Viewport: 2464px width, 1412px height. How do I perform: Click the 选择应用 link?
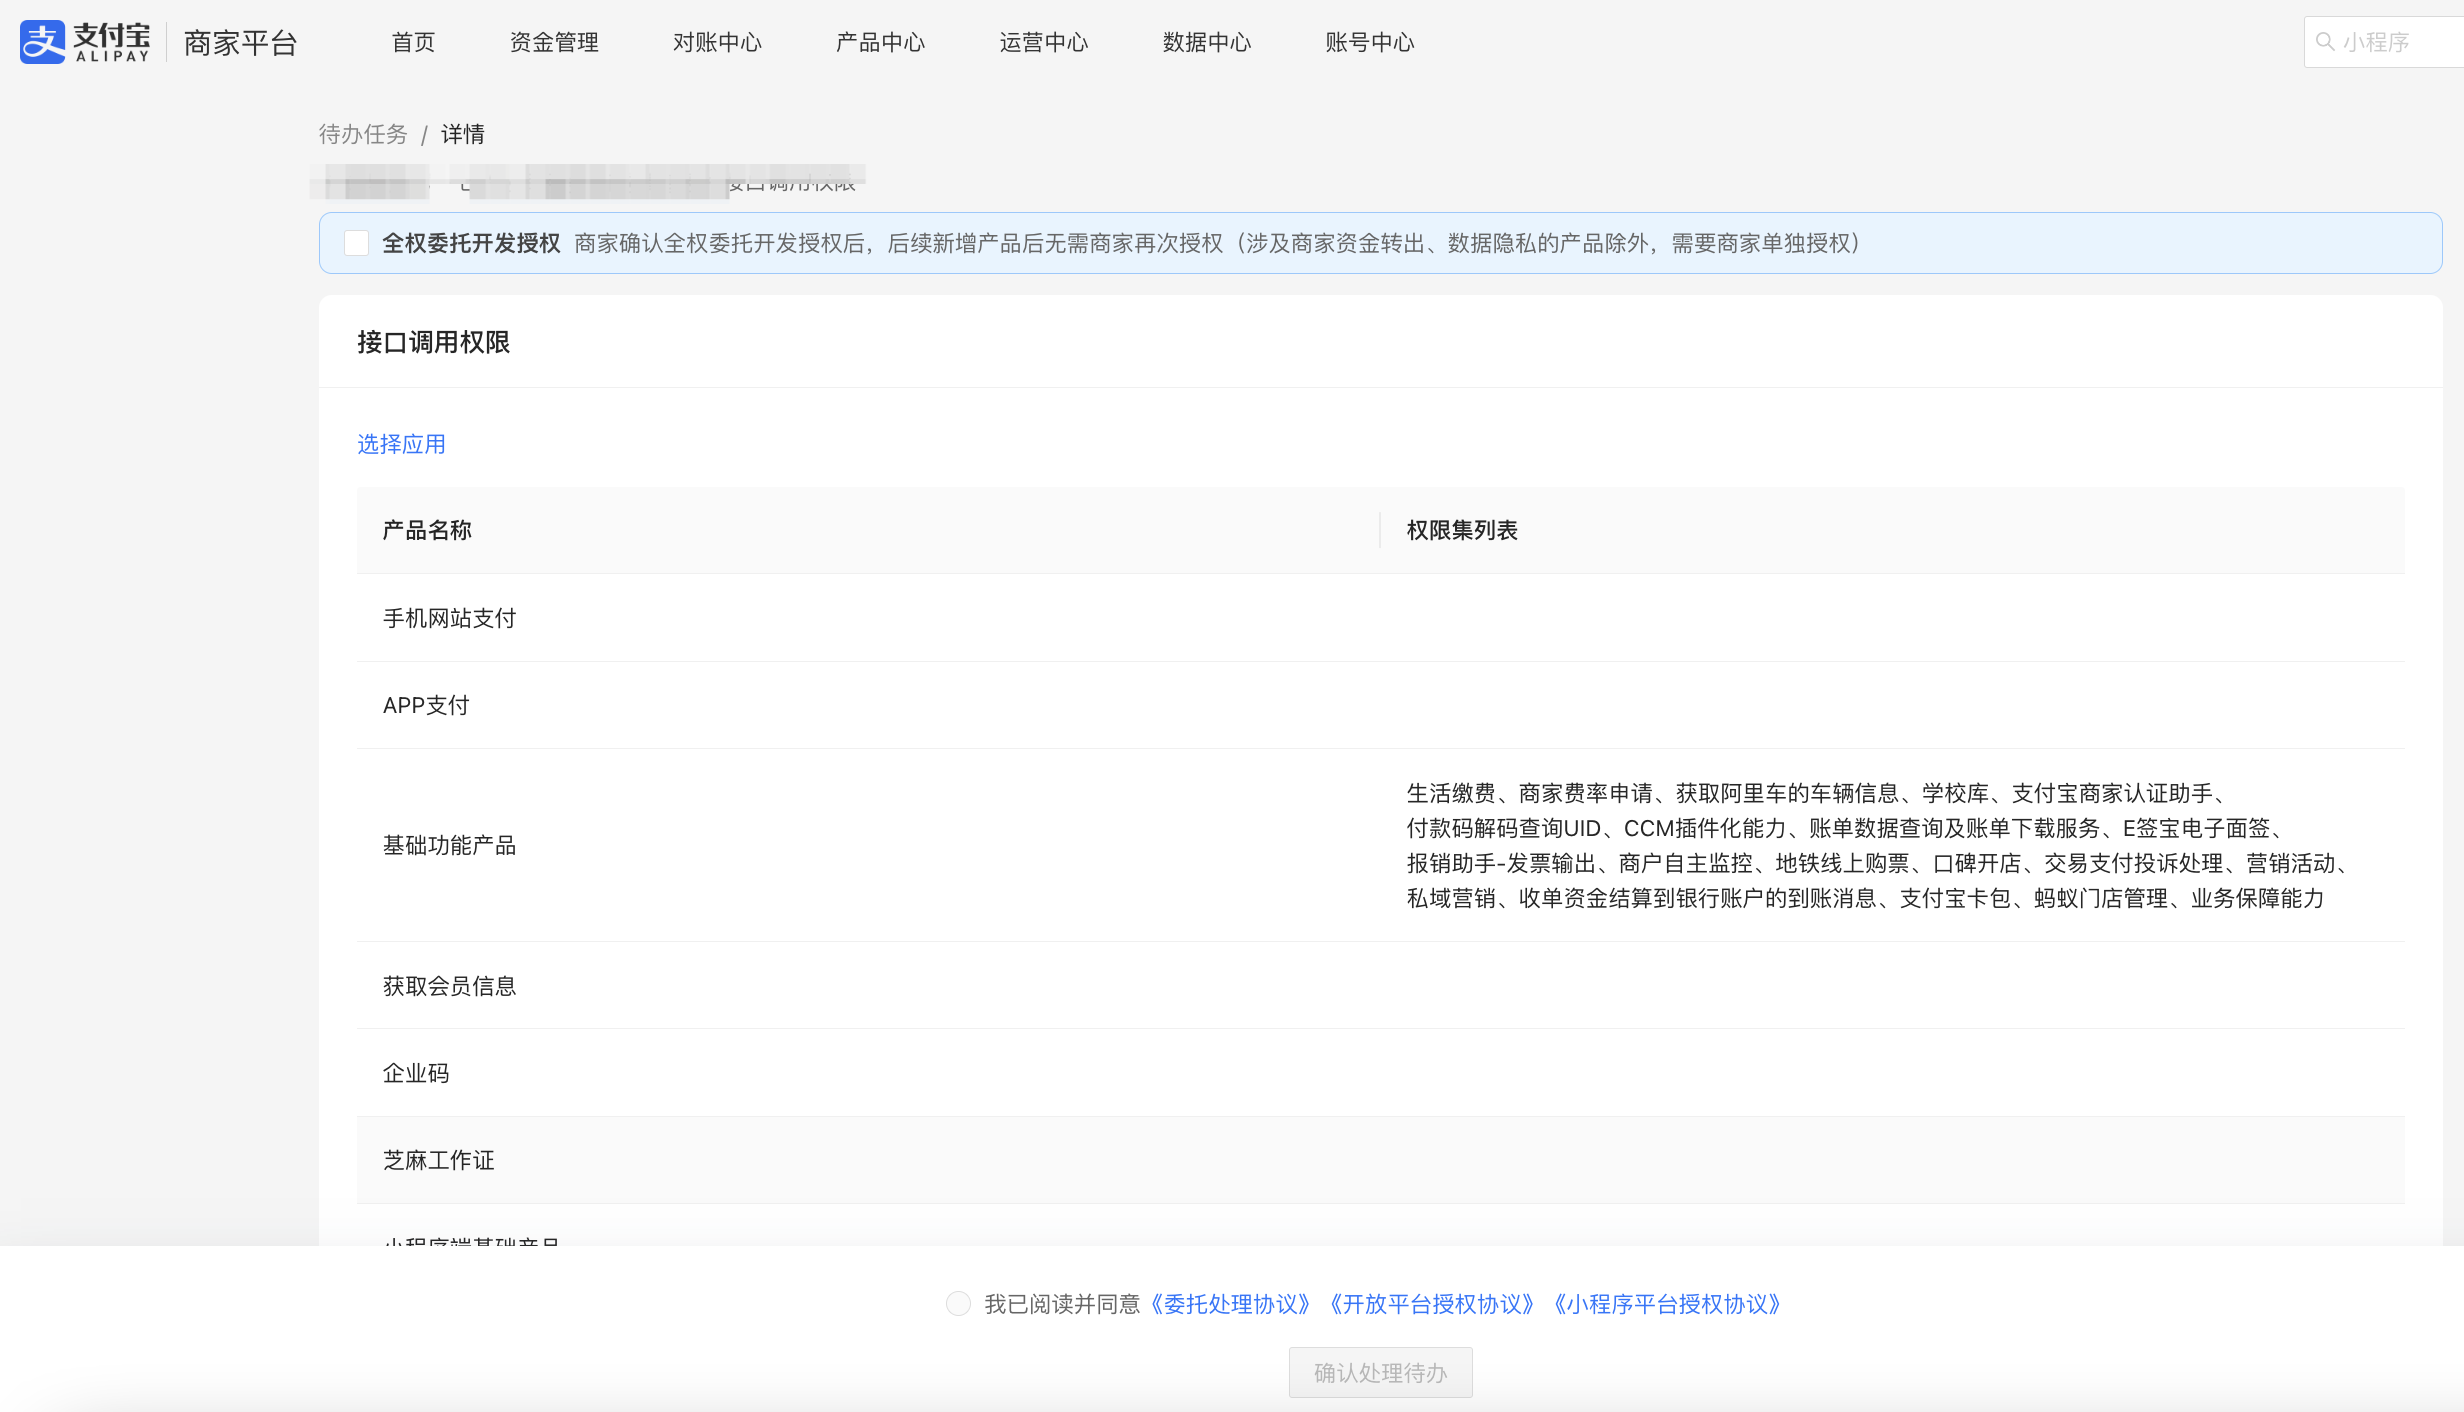point(401,444)
